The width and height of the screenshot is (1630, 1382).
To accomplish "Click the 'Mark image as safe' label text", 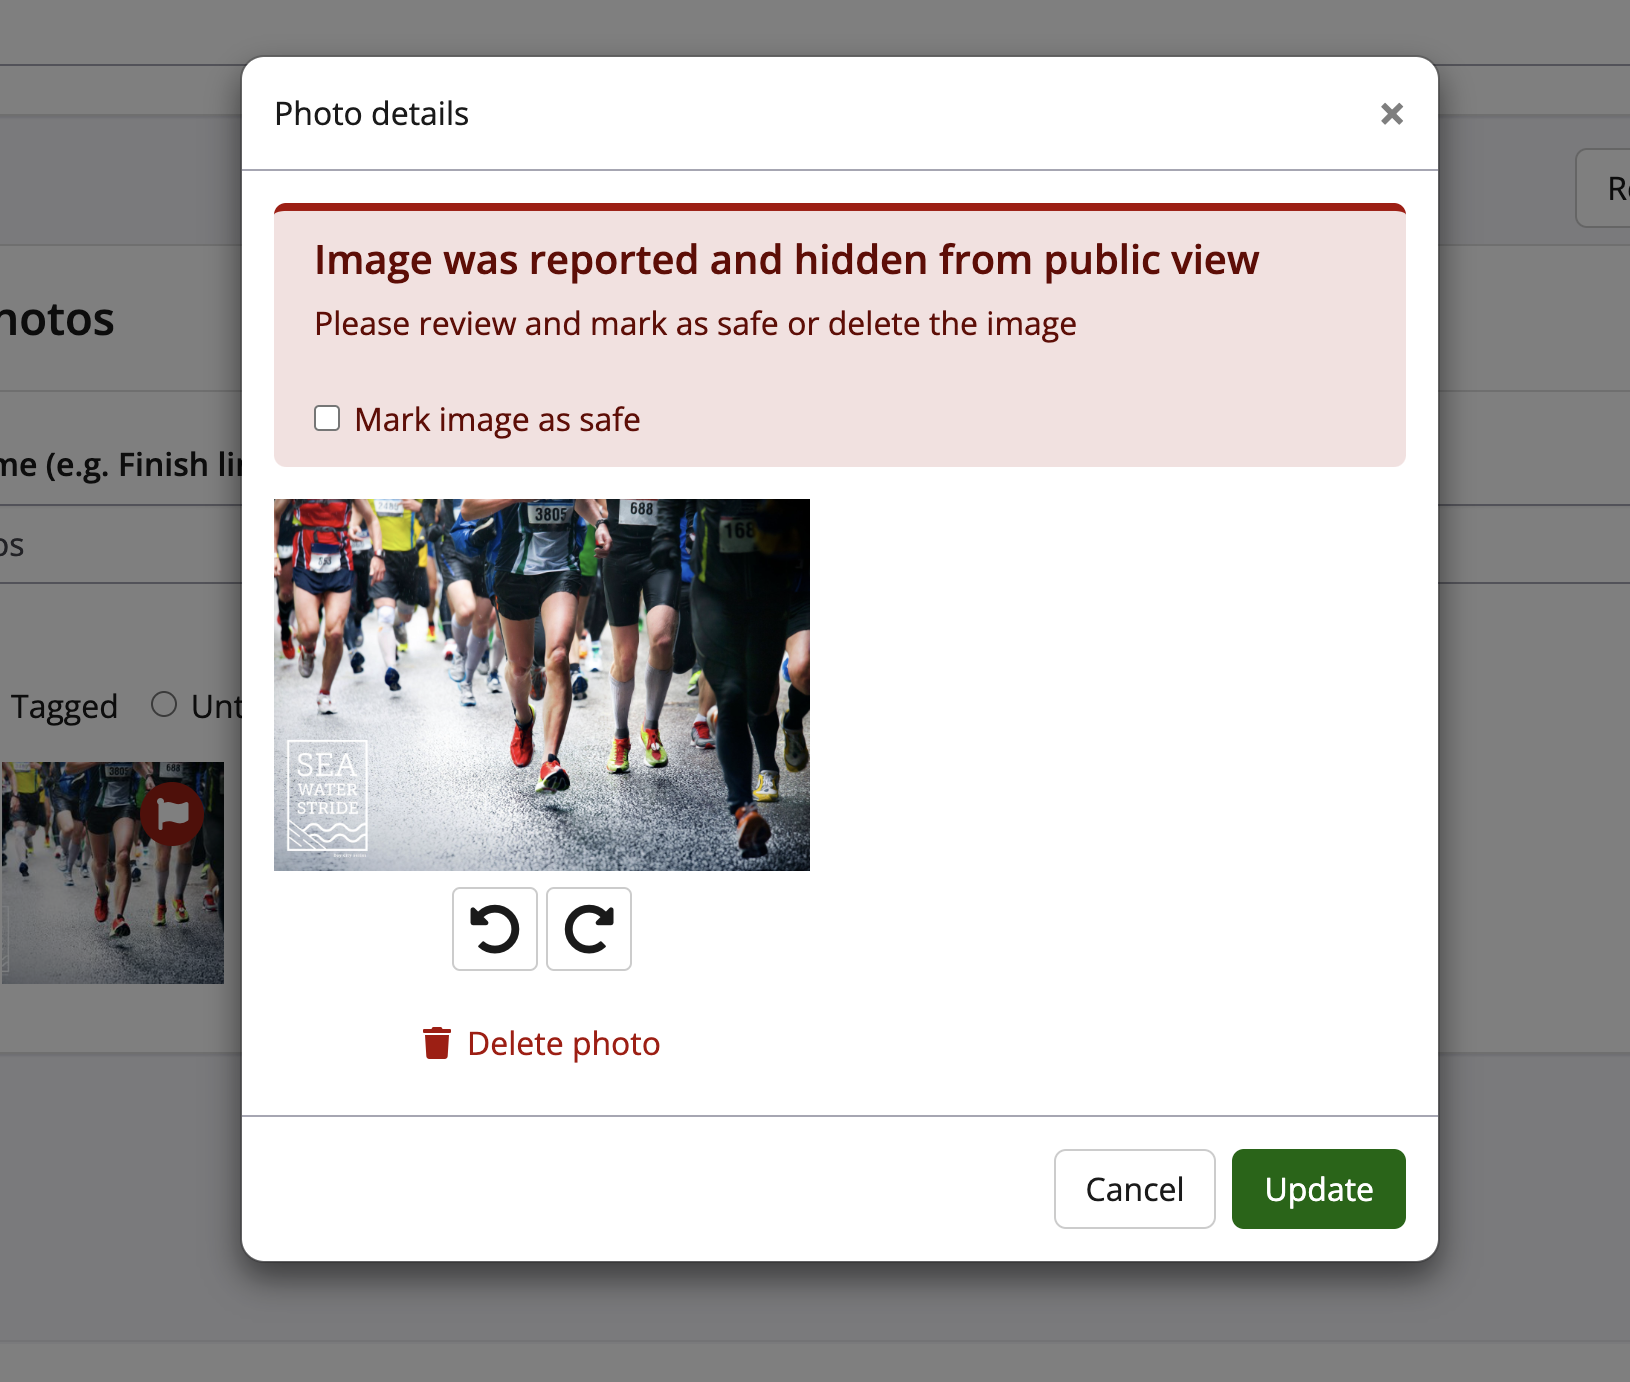I will (x=497, y=420).
